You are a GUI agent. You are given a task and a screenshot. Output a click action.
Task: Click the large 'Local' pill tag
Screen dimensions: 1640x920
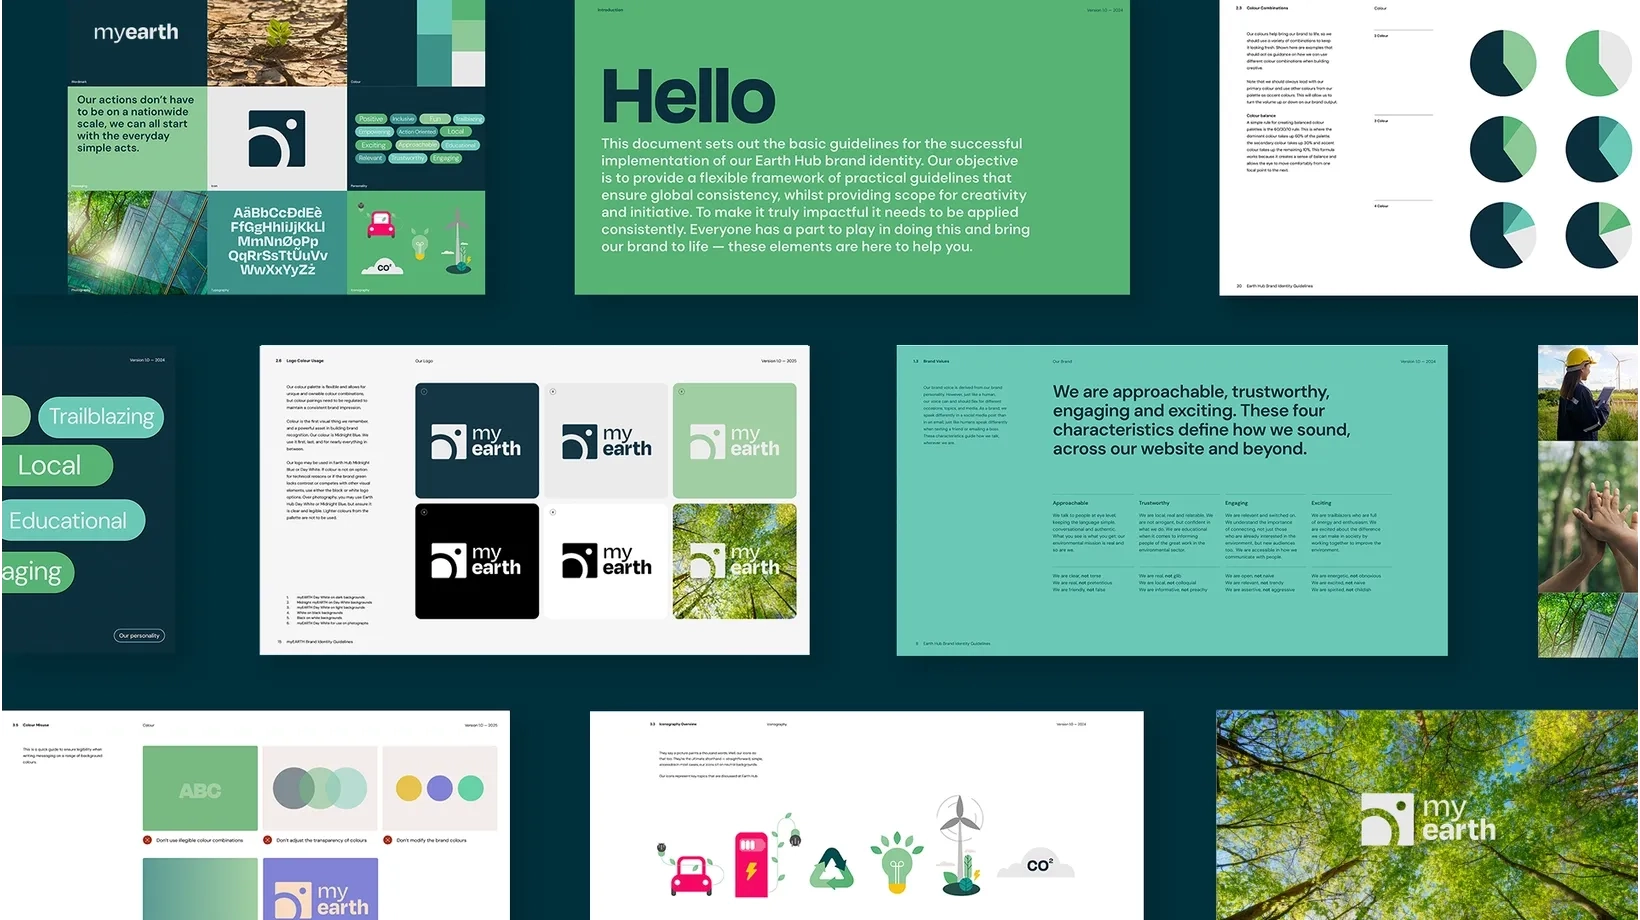tap(52, 465)
